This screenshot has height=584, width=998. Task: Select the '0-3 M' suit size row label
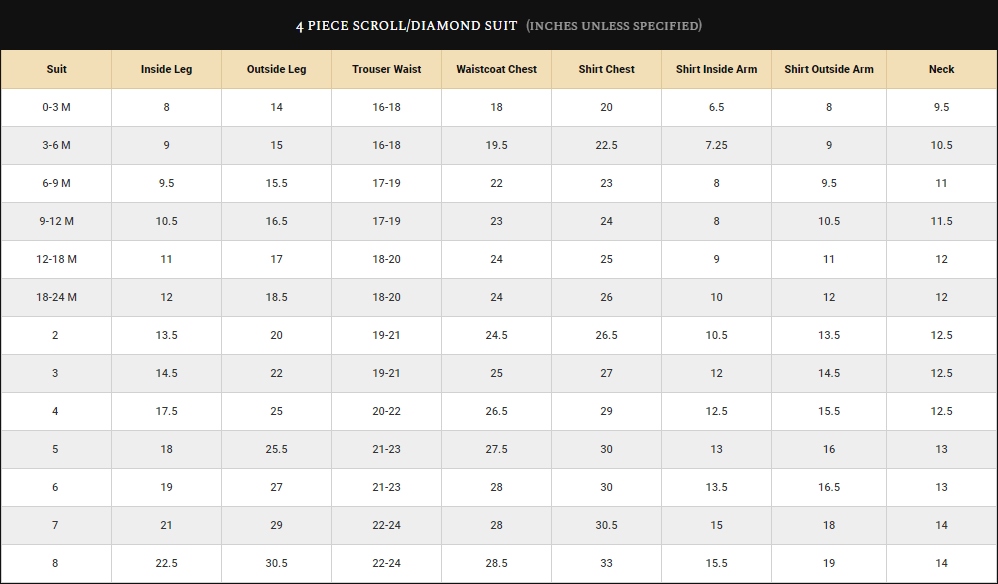tap(56, 108)
